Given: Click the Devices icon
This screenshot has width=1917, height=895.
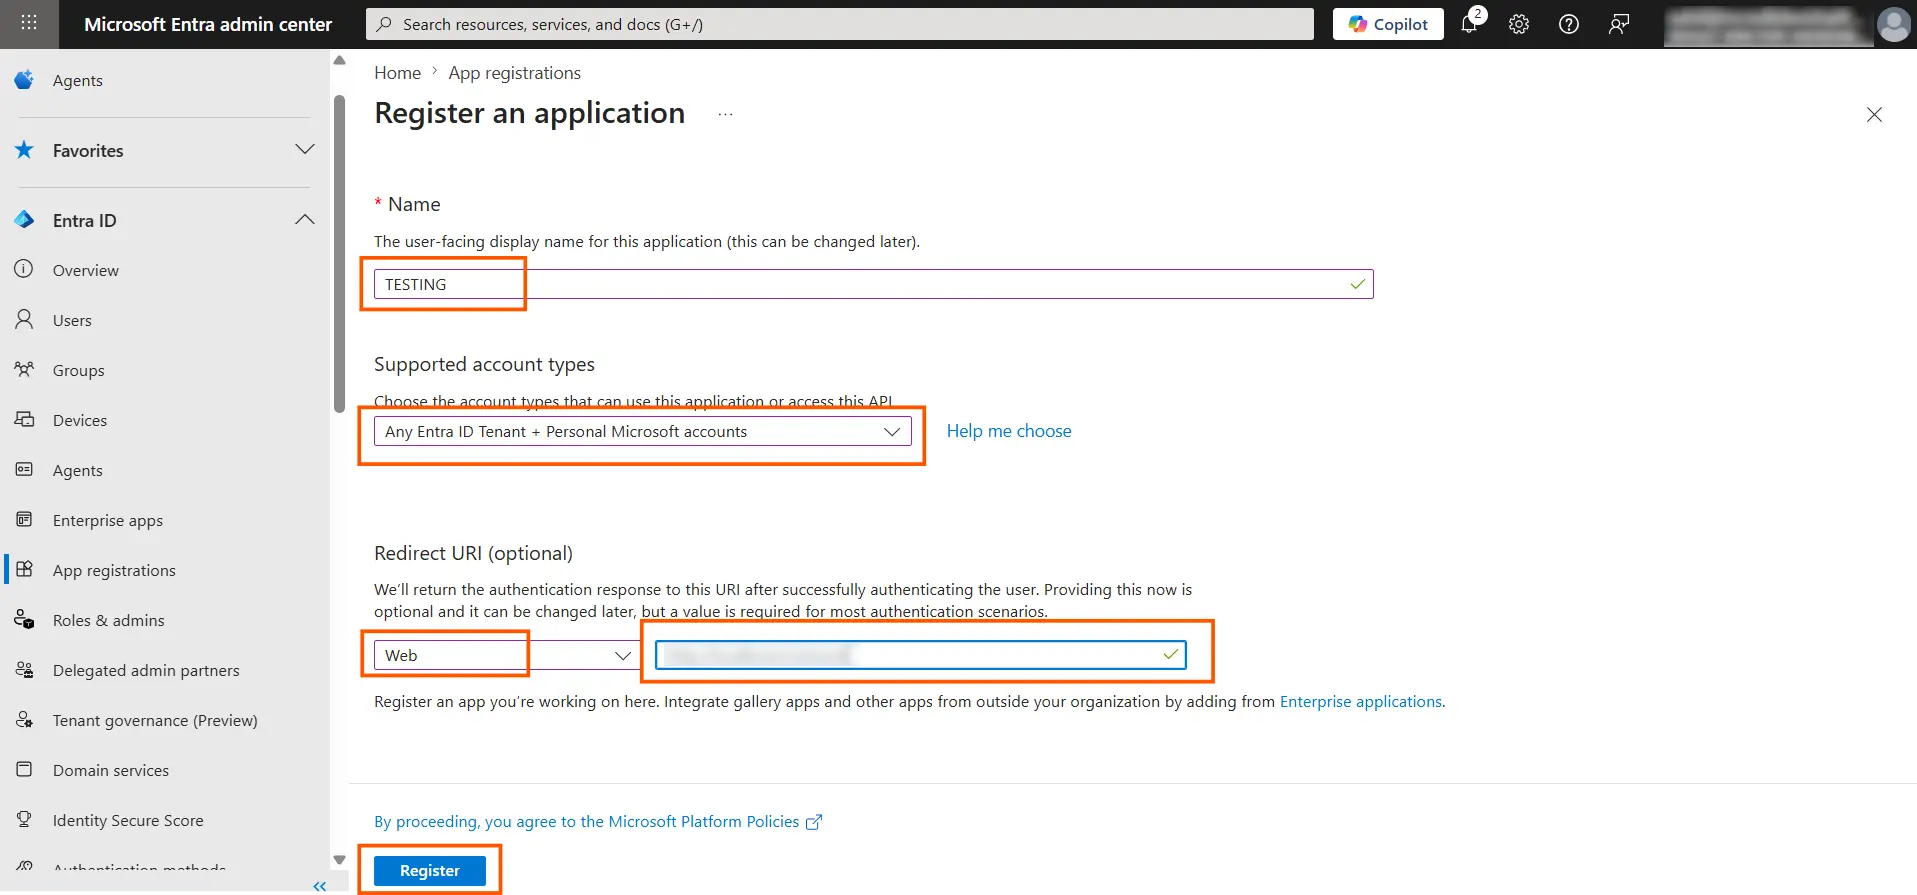Looking at the screenshot, I should [25, 420].
